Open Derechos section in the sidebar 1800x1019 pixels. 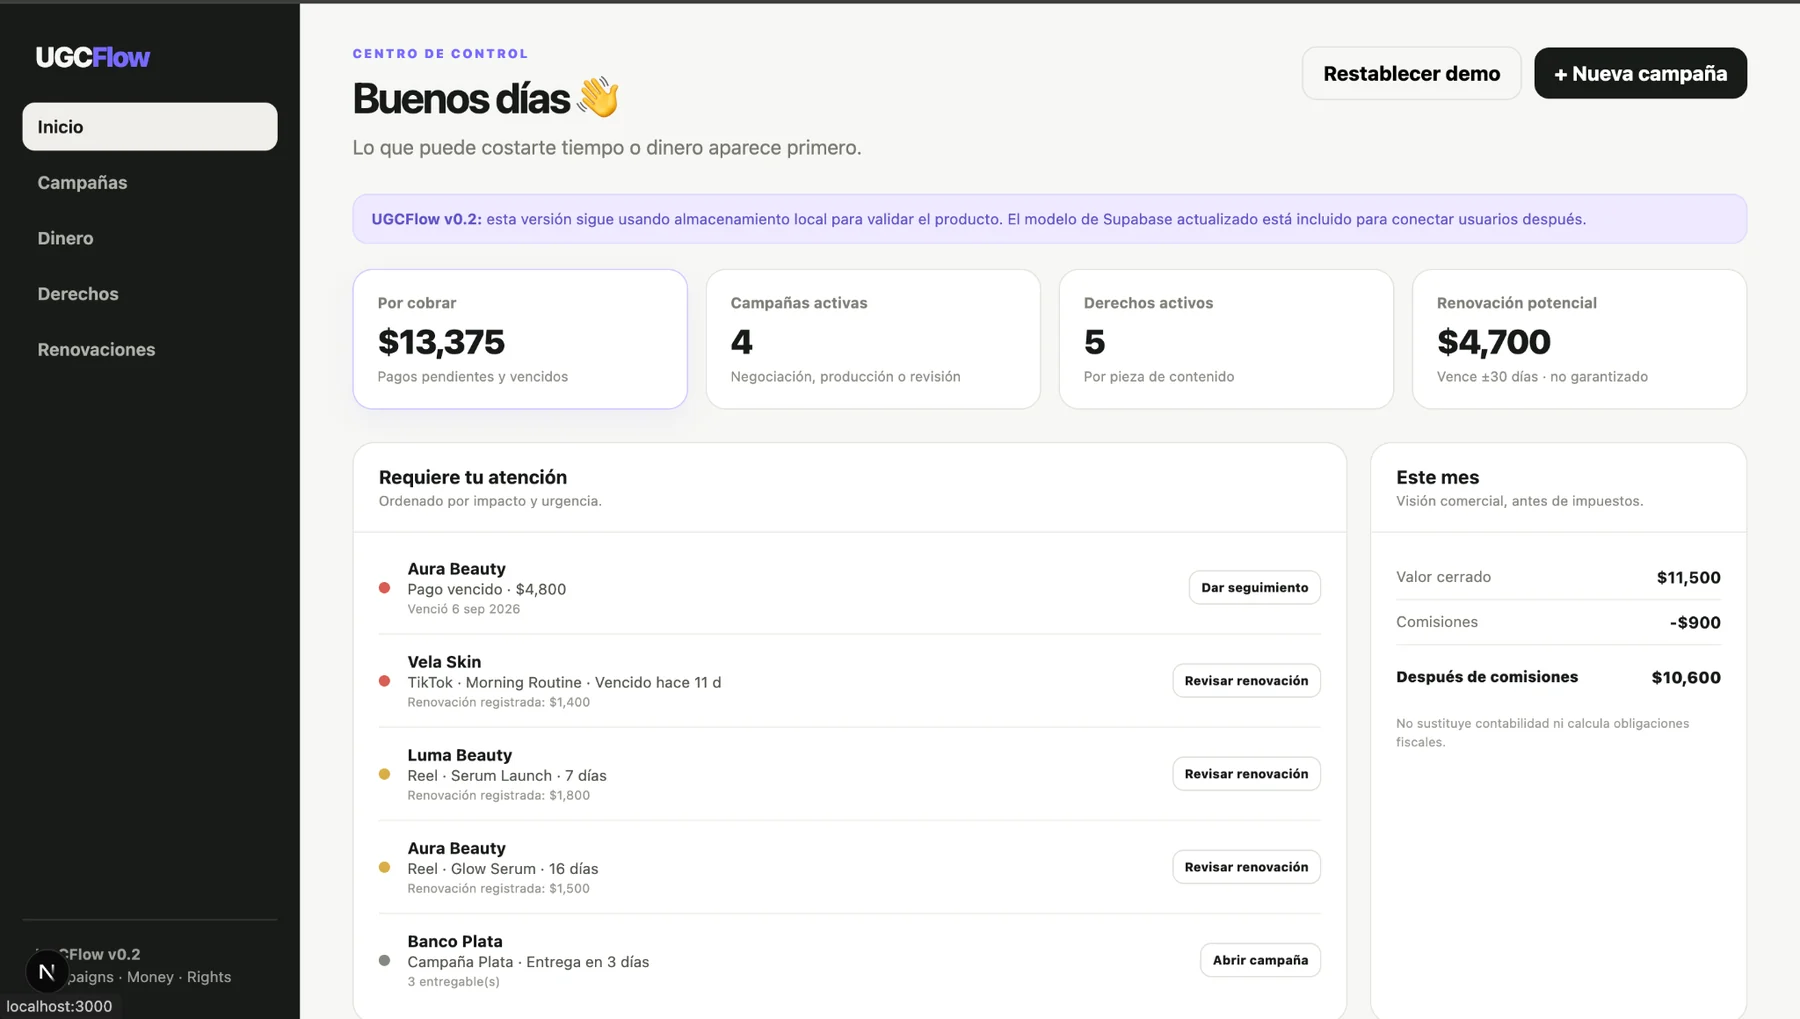coord(150,294)
